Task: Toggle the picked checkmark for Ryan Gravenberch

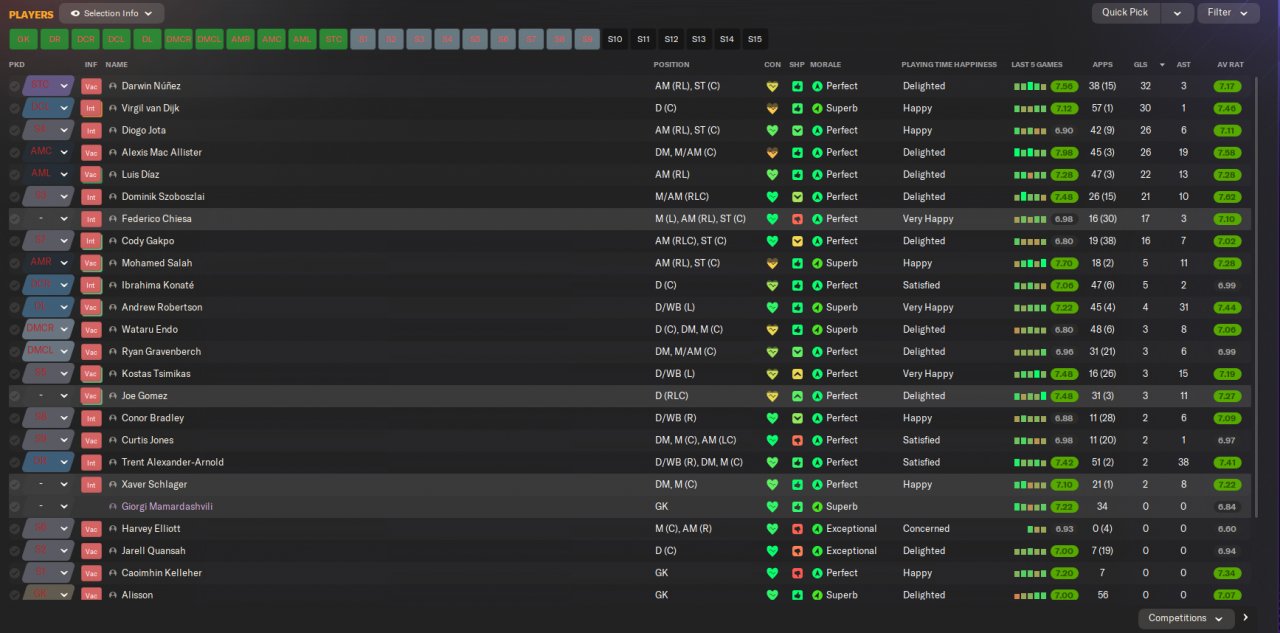Action: click(14, 351)
